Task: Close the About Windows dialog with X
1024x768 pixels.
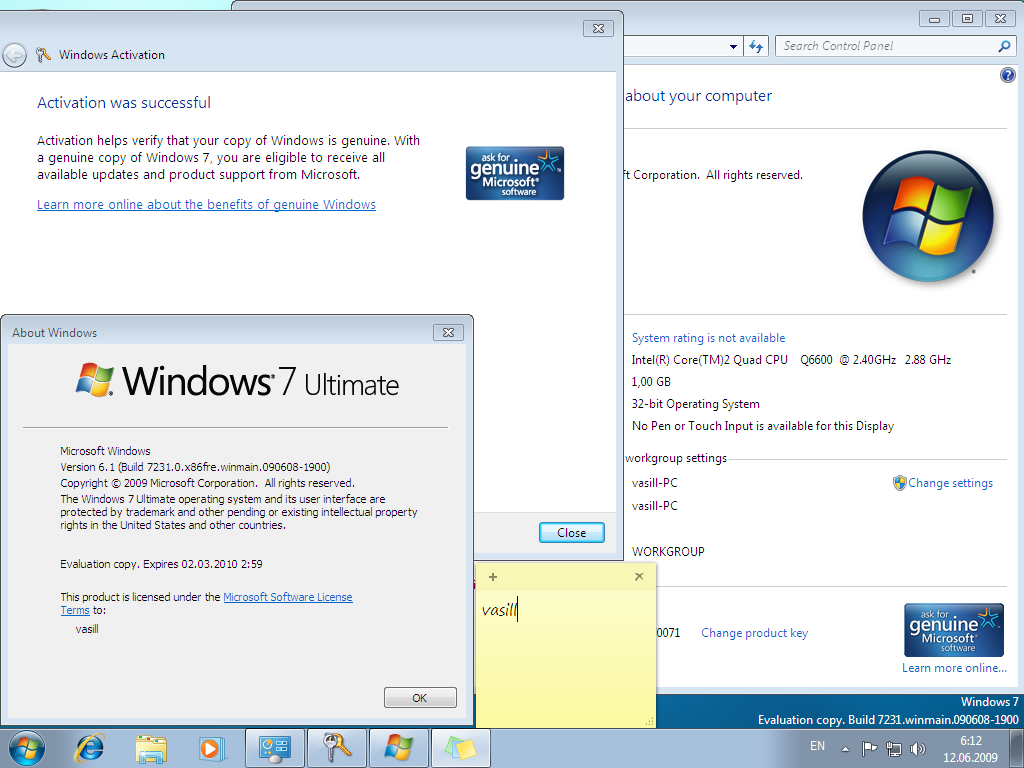Action: tap(449, 332)
